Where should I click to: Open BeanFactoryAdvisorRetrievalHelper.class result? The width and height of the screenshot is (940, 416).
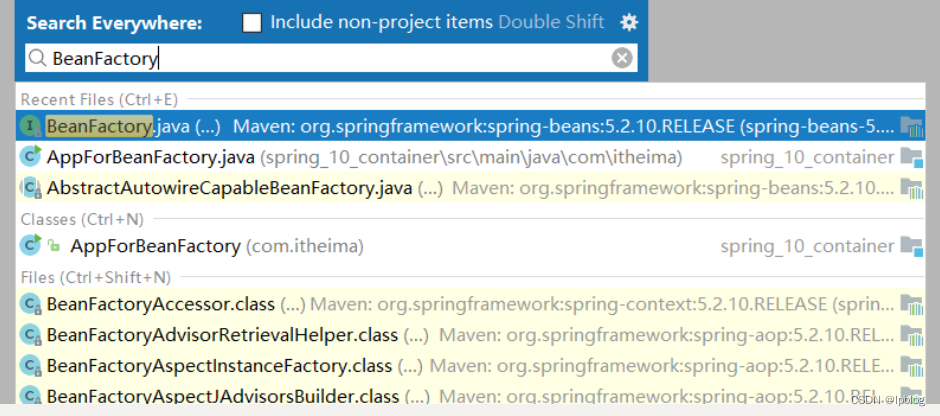[x=470, y=334]
